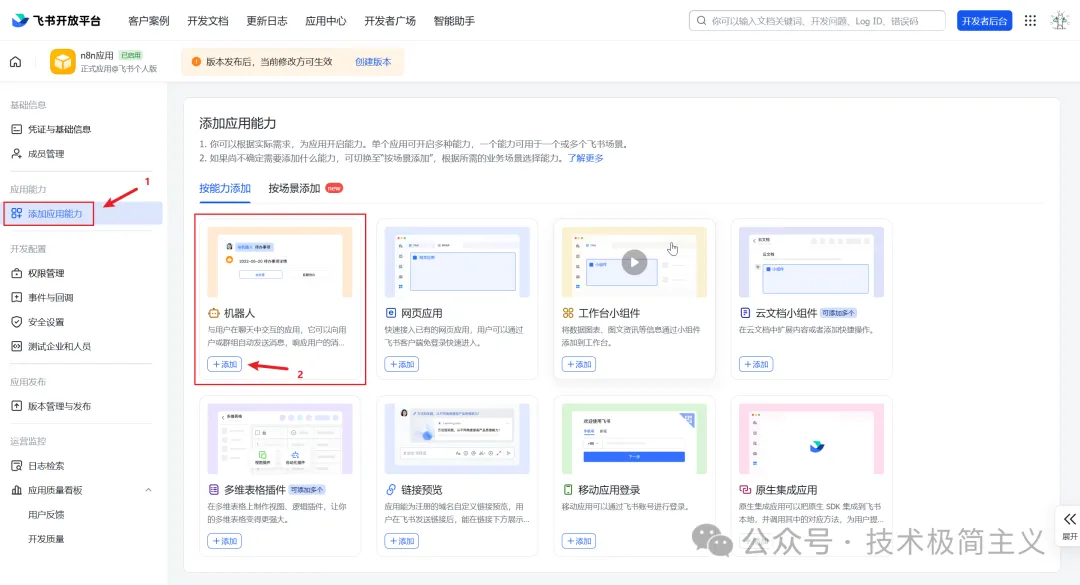1080x585 pixels.
Task: Open 安全设置 security settings
Action: click(x=47, y=321)
